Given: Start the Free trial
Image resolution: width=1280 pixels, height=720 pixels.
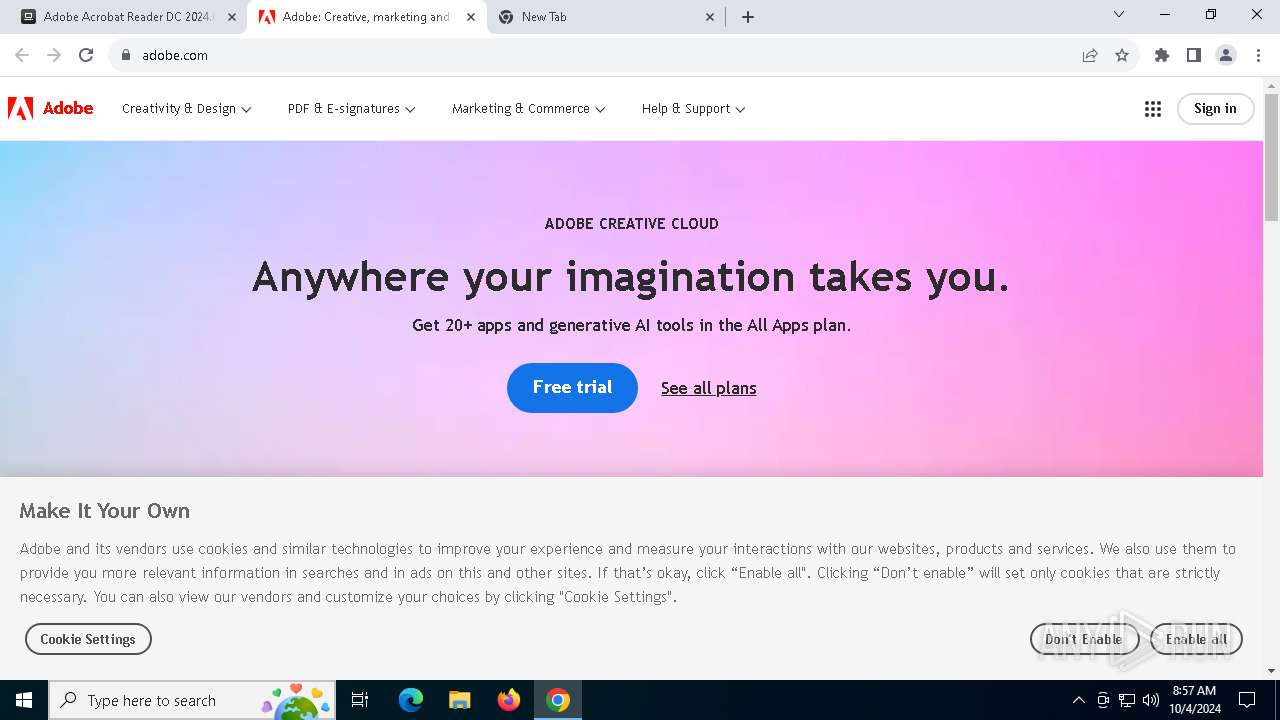Looking at the screenshot, I should point(572,388).
